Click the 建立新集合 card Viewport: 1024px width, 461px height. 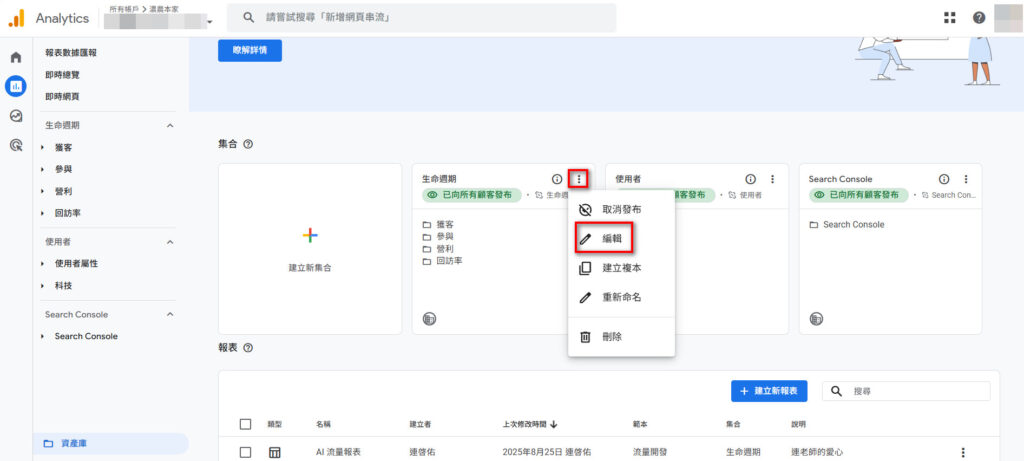(x=310, y=248)
